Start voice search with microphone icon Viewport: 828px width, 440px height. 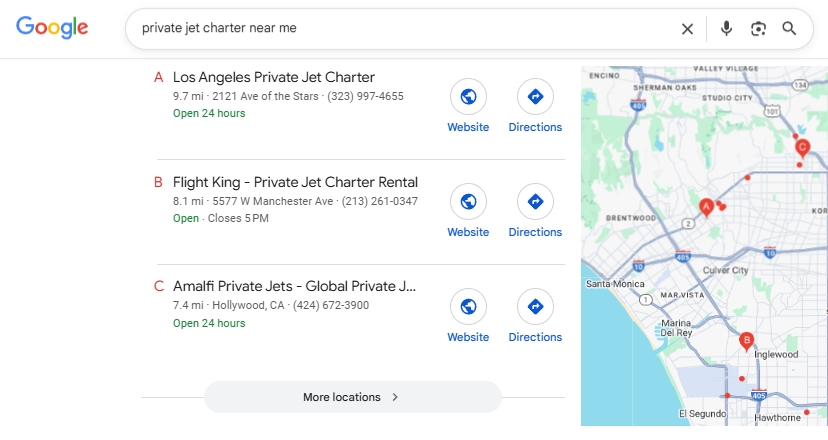(x=727, y=29)
